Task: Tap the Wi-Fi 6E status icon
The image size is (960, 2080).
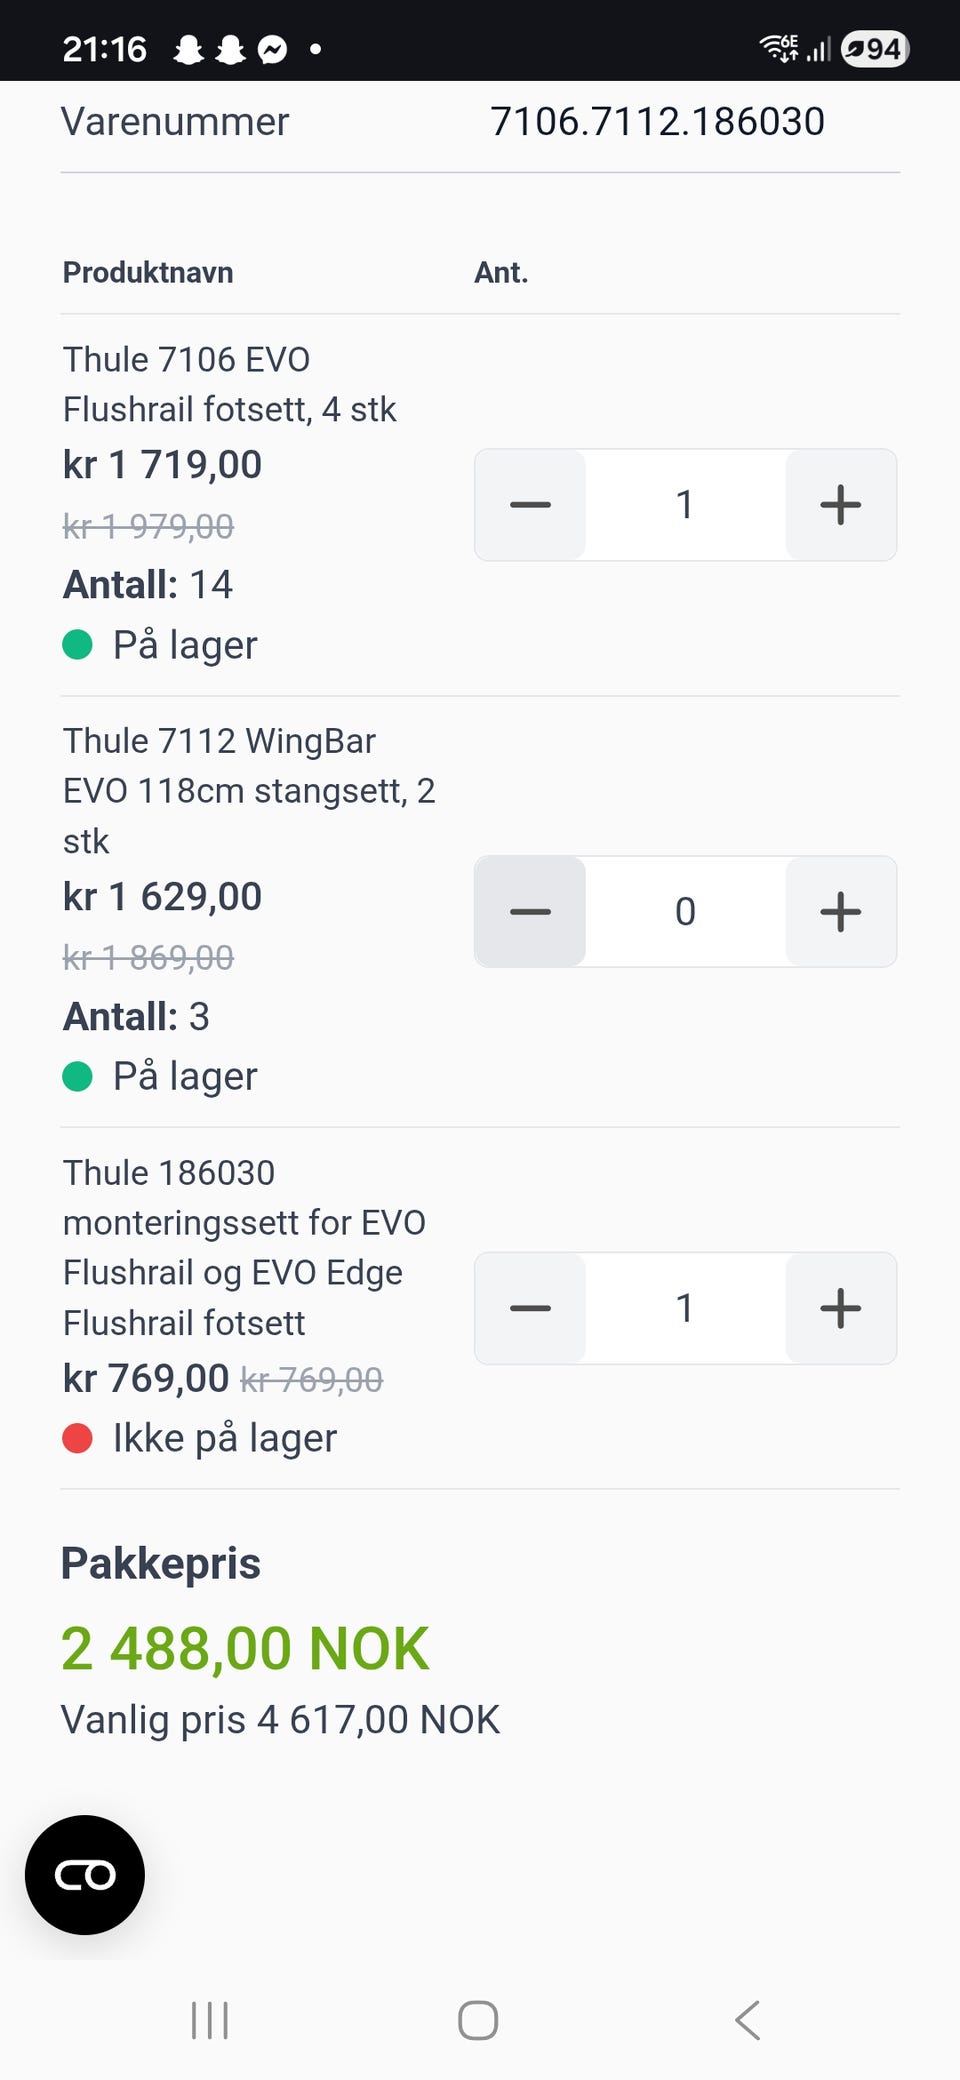Action: click(x=779, y=48)
